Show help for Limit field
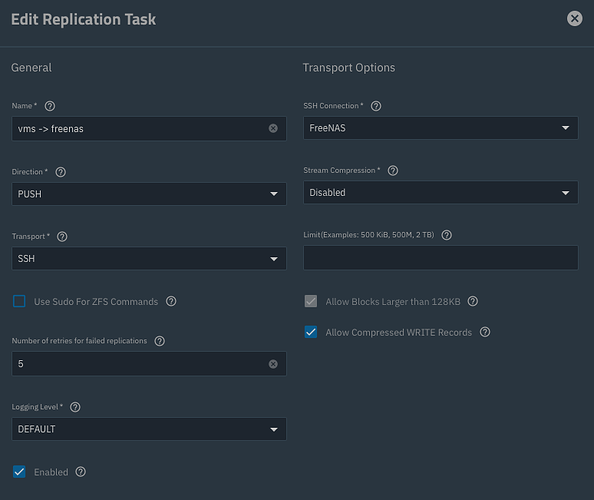This screenshot has width=594, height=500. 447,235
